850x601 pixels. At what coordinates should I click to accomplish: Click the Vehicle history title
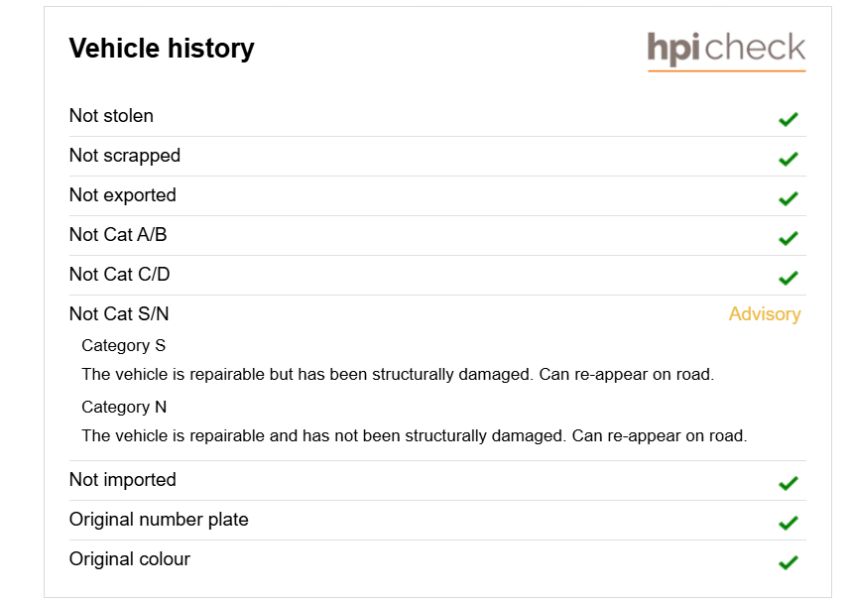click(162, 48)
